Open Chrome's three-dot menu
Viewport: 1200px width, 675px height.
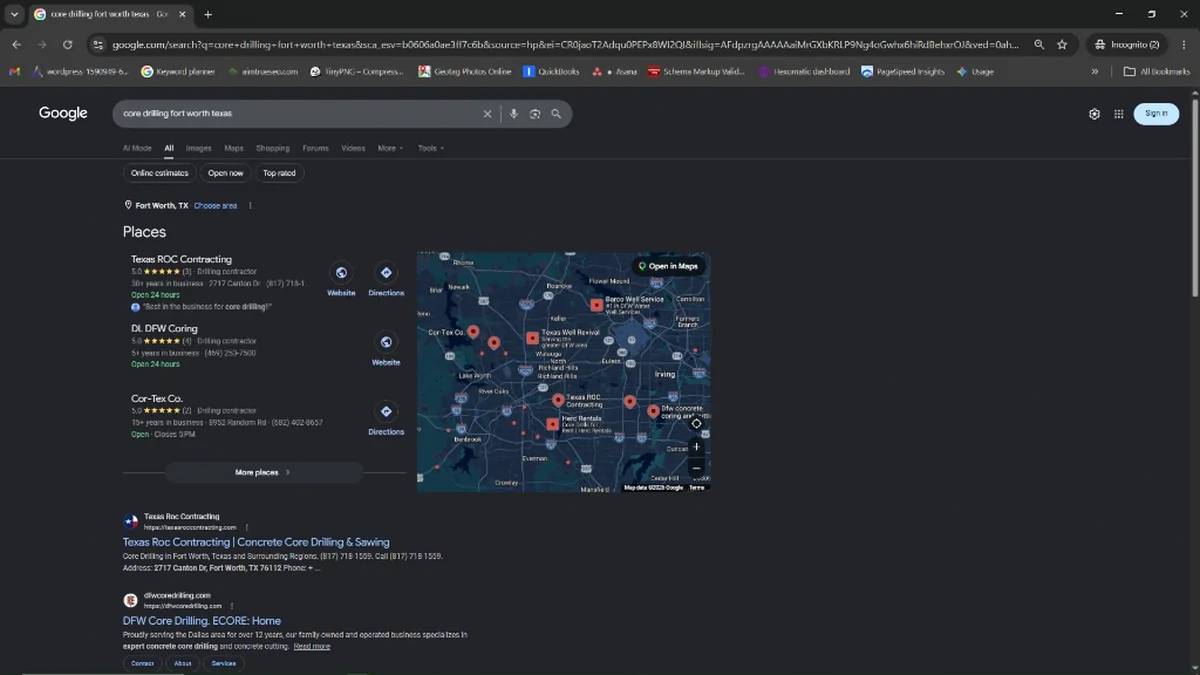click(x=1184, y=44)
